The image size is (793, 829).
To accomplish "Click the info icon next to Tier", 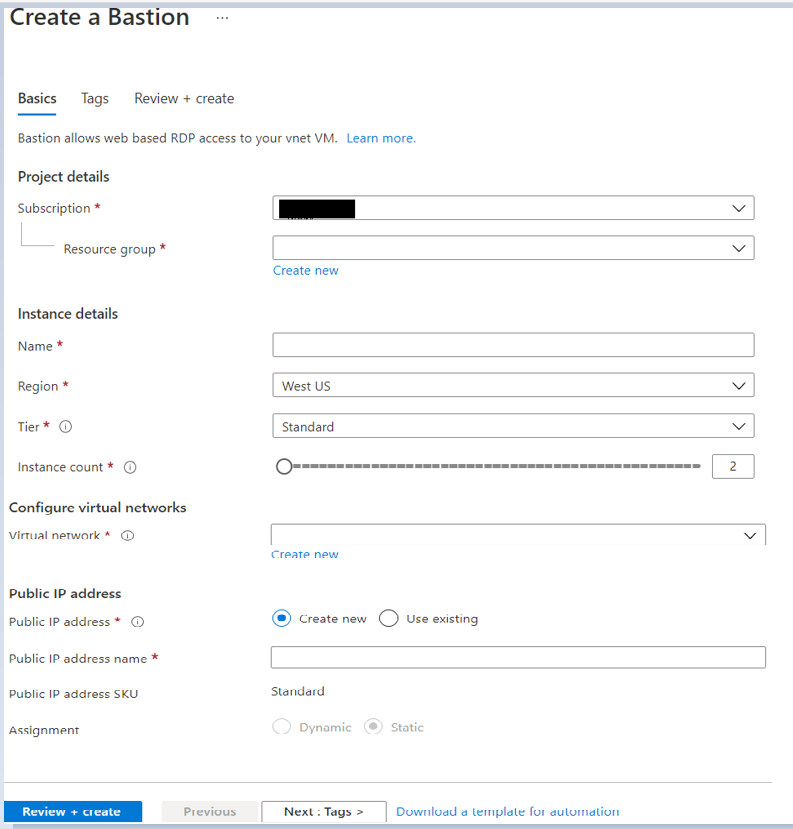I will click(66, 427).
